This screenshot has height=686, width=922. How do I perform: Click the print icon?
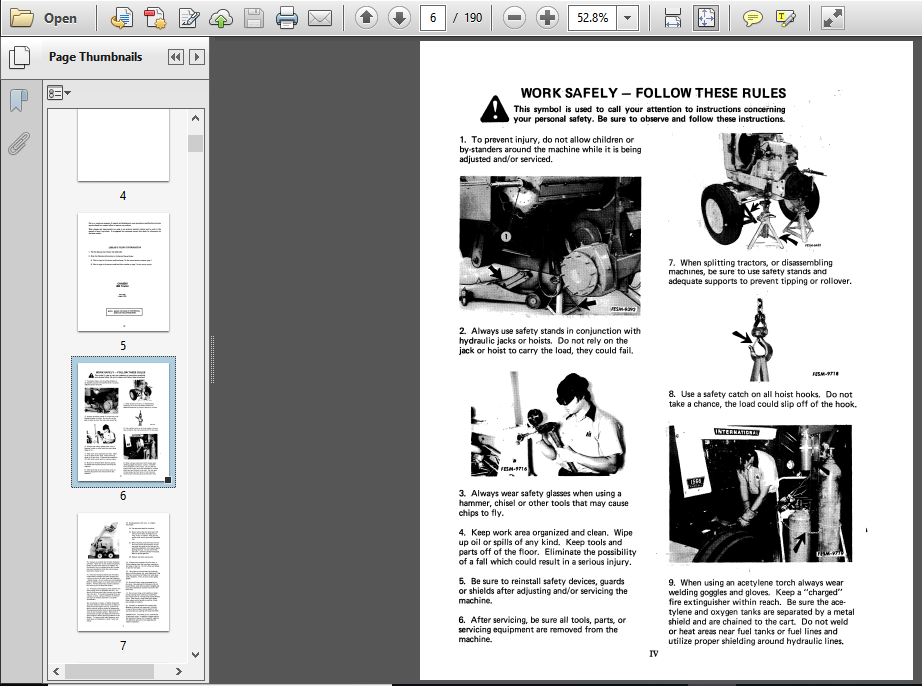pos(287,18)
